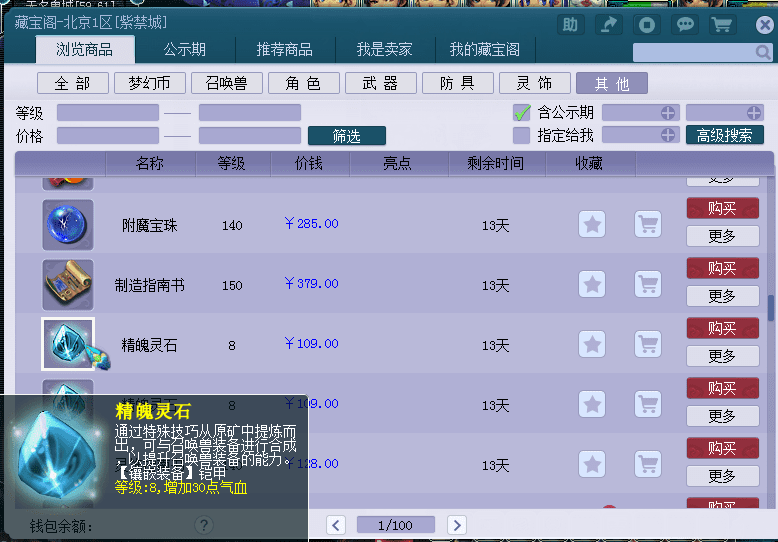Screen dimensions: 778x542
Task: Switch to the 浏览商品 tab
Action: [x=85, y=49]
